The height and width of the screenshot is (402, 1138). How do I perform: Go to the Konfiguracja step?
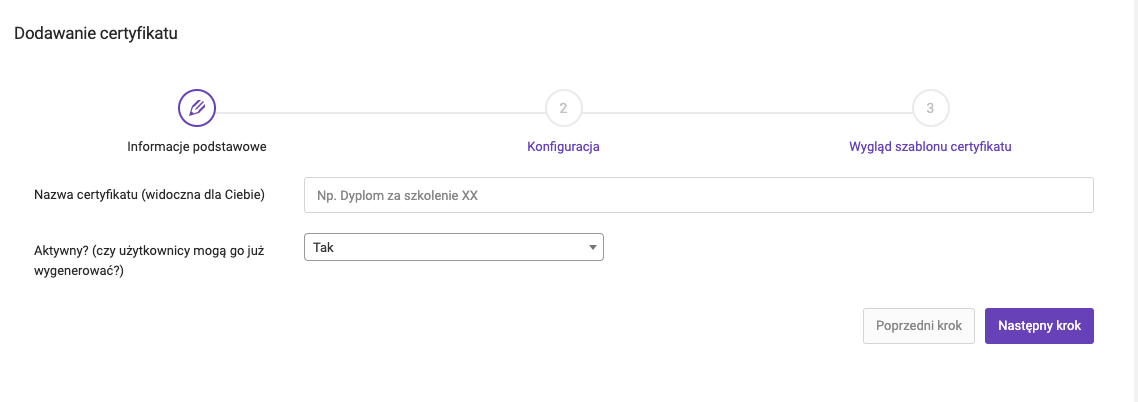pos(563,147)
